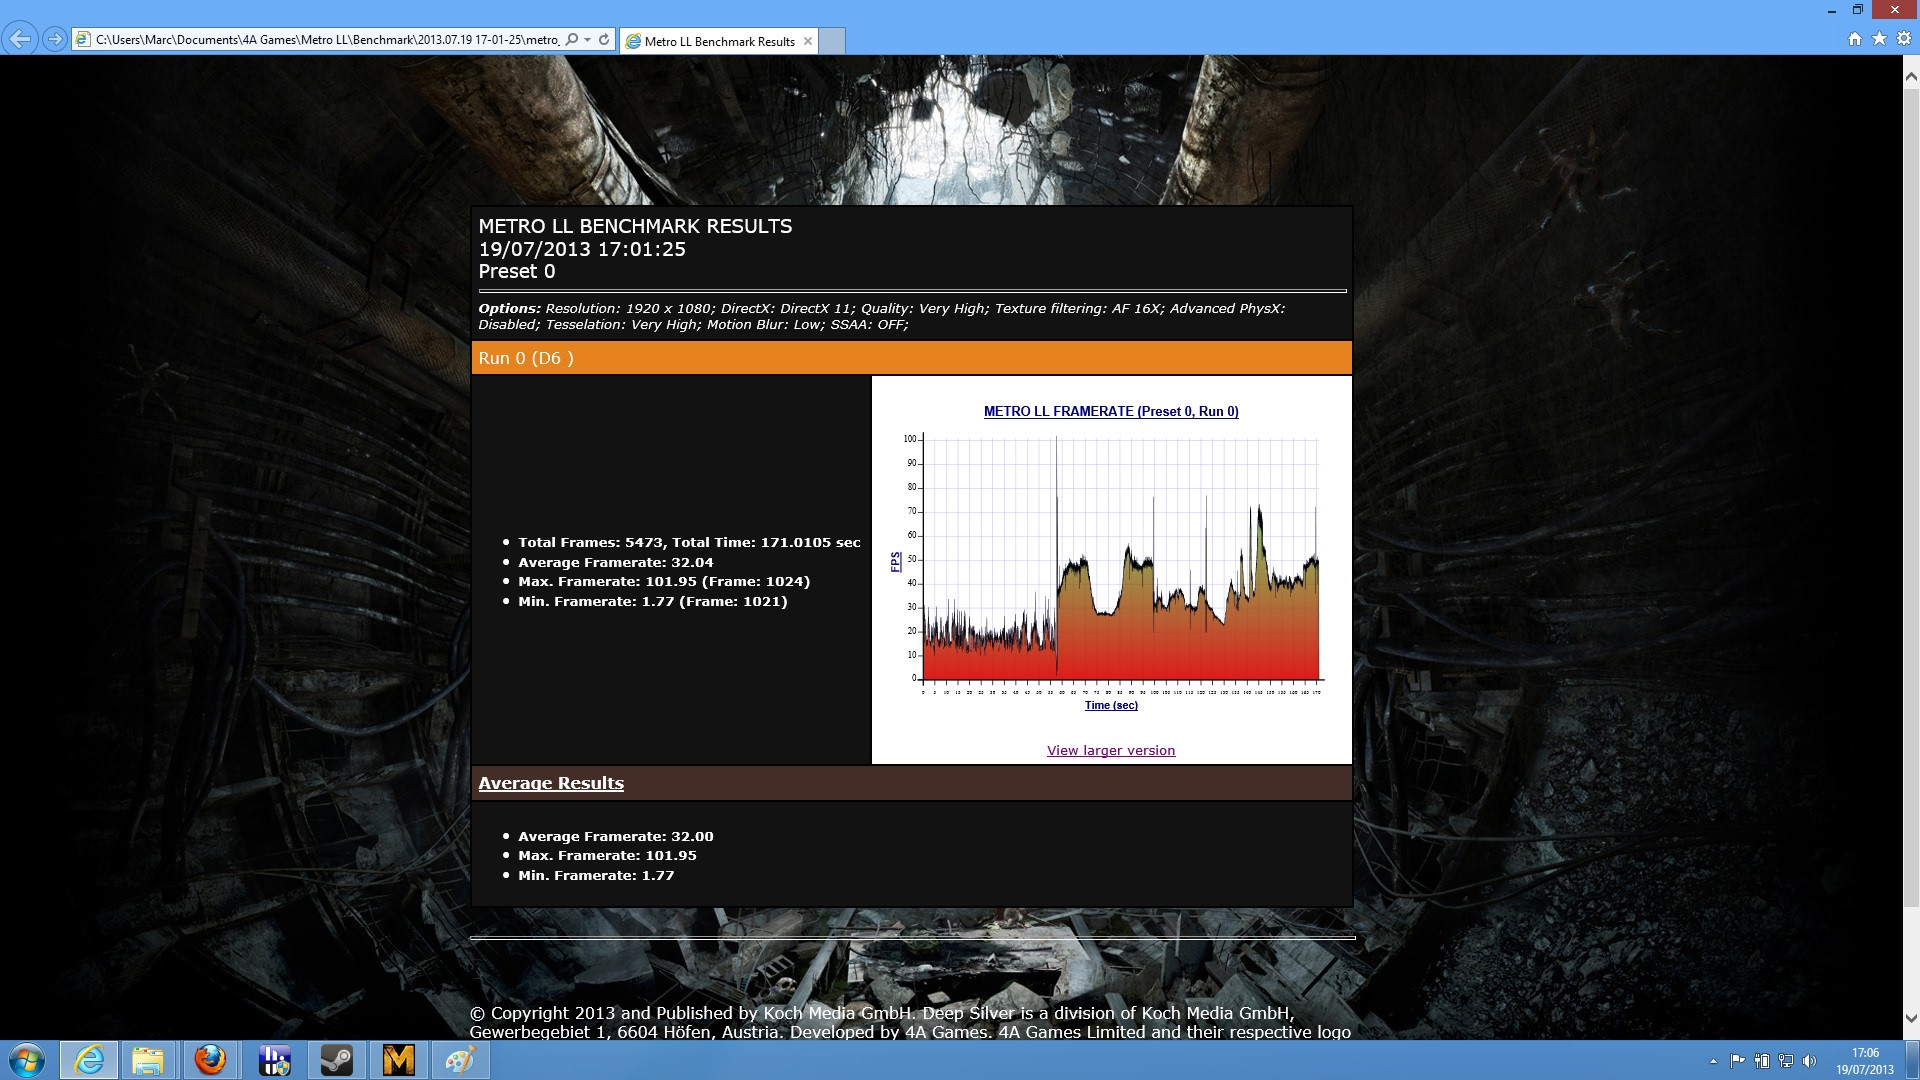Viewport: 1920px width, 1080px height.
Task: Open the Steam taskbar icon
Action: (336, 1060)
